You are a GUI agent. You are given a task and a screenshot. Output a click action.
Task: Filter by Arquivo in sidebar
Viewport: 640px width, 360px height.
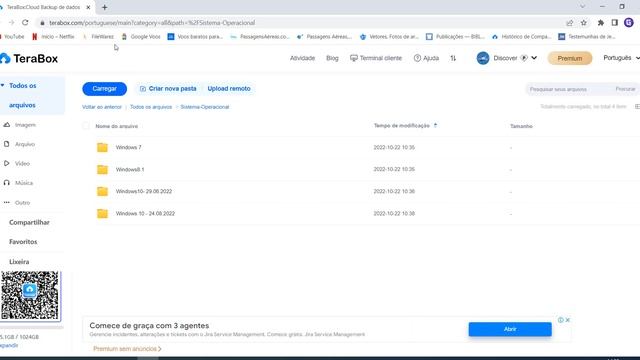tap(24, 144)
